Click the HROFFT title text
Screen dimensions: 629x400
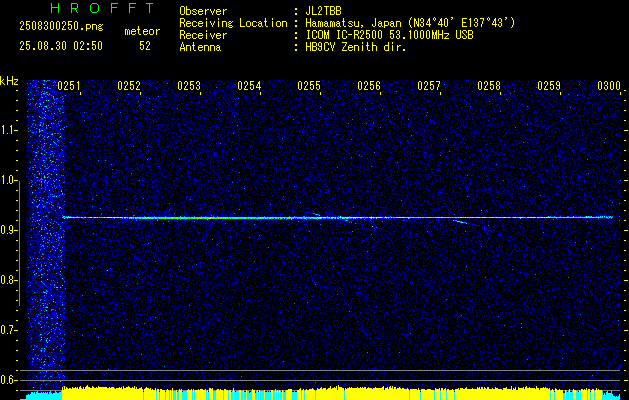click(x=103, y=8)
